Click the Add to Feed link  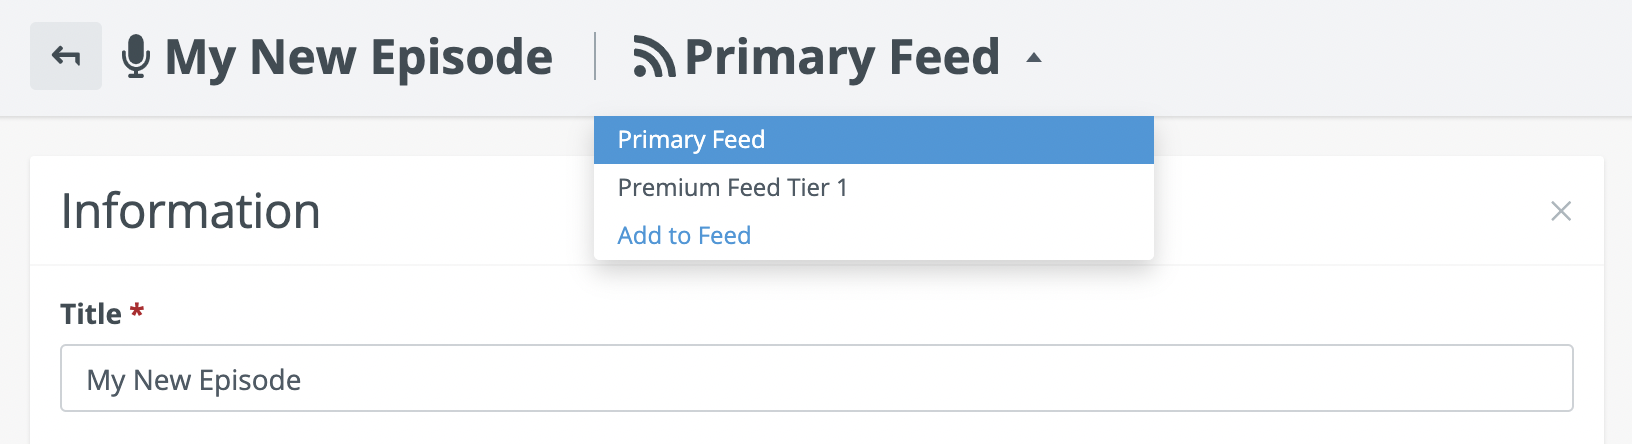[x=684, y=236]
